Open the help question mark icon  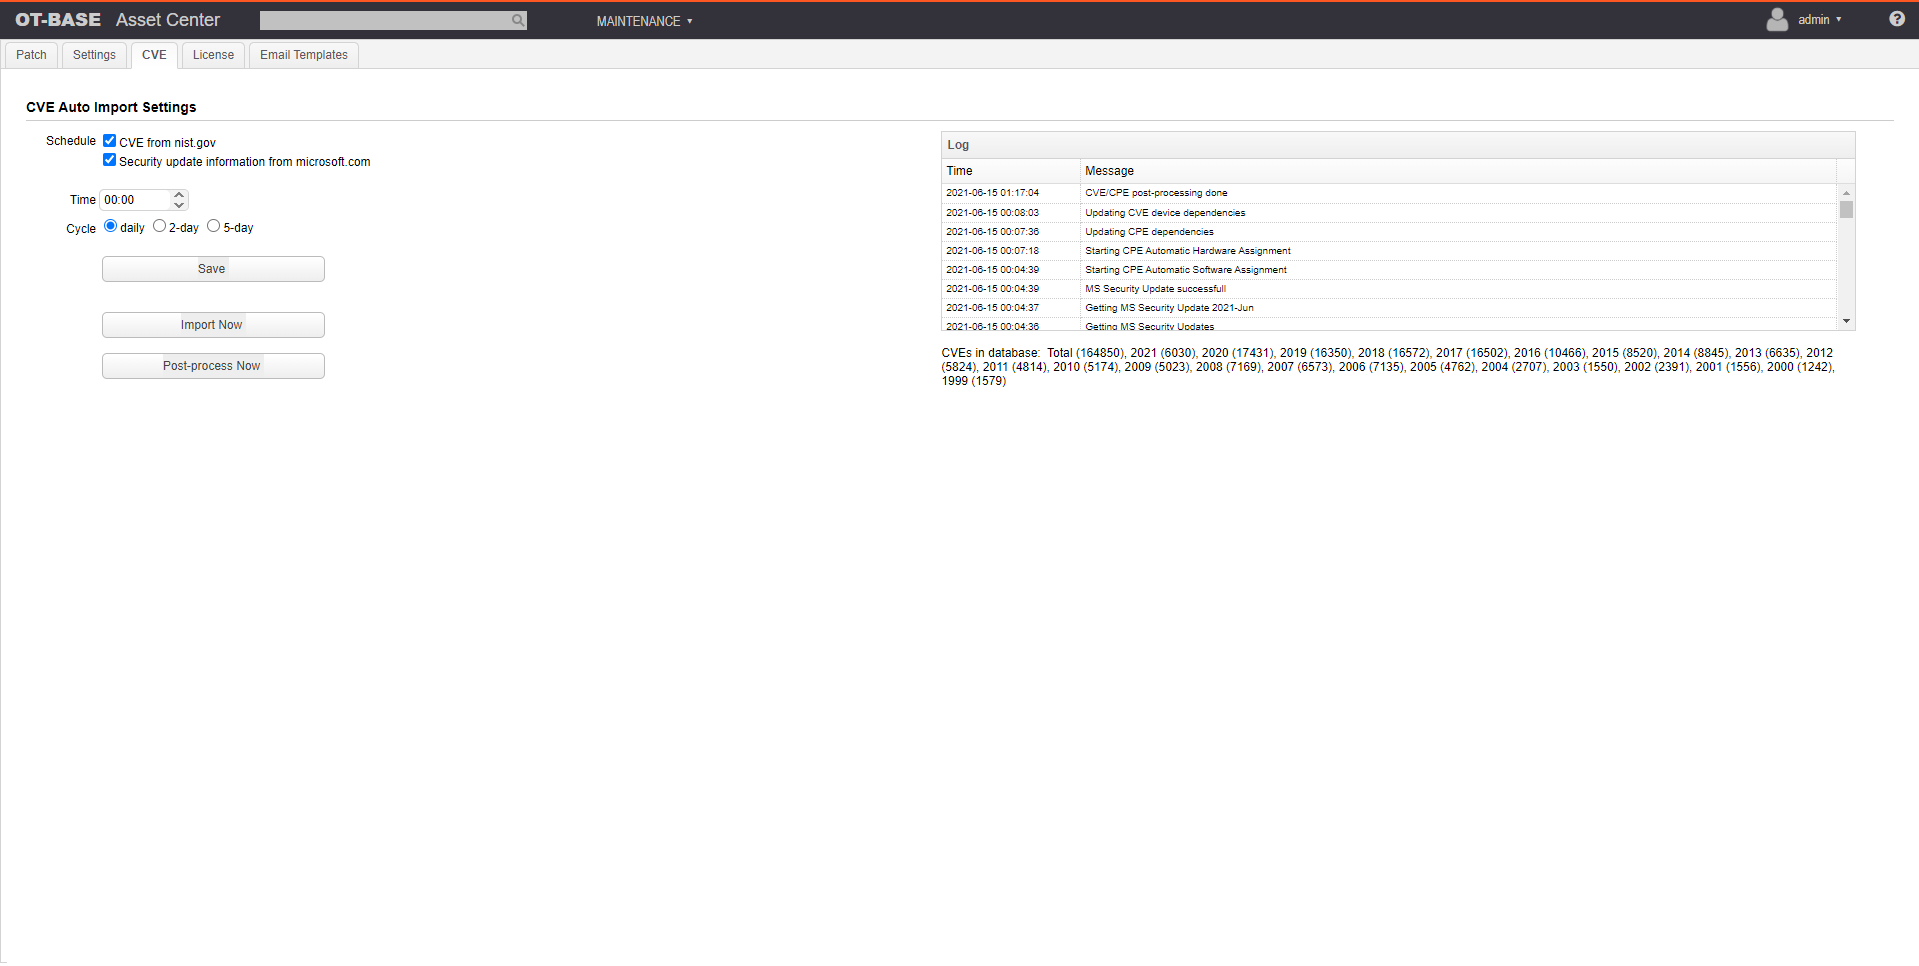pyautogui.click(x=1896, y=19)
